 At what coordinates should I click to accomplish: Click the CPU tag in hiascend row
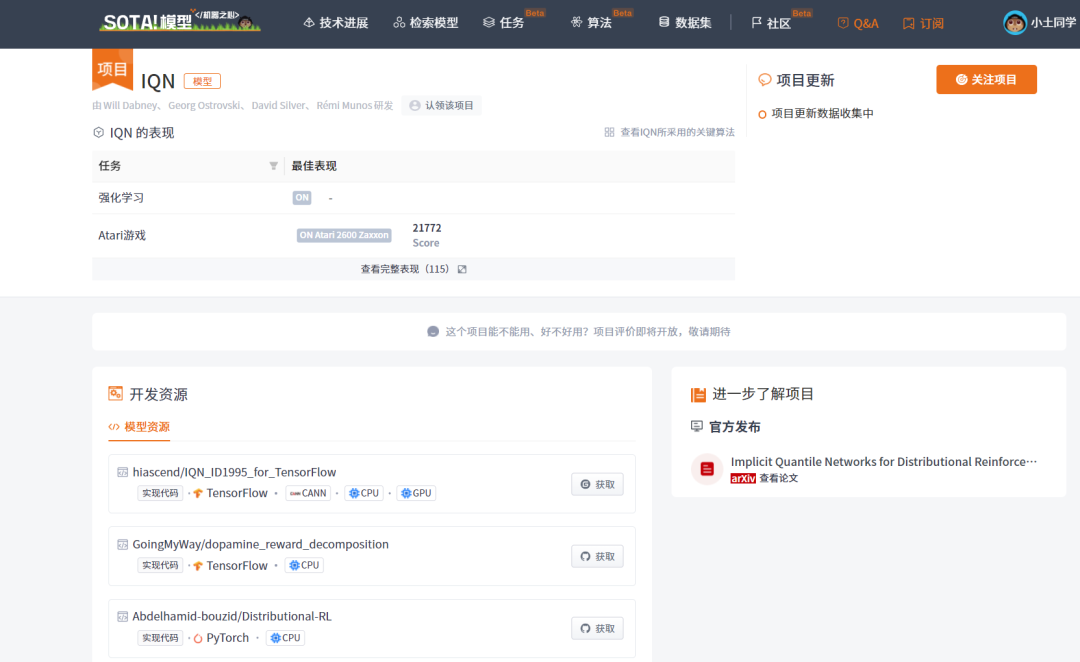click(x=364, y=493)
